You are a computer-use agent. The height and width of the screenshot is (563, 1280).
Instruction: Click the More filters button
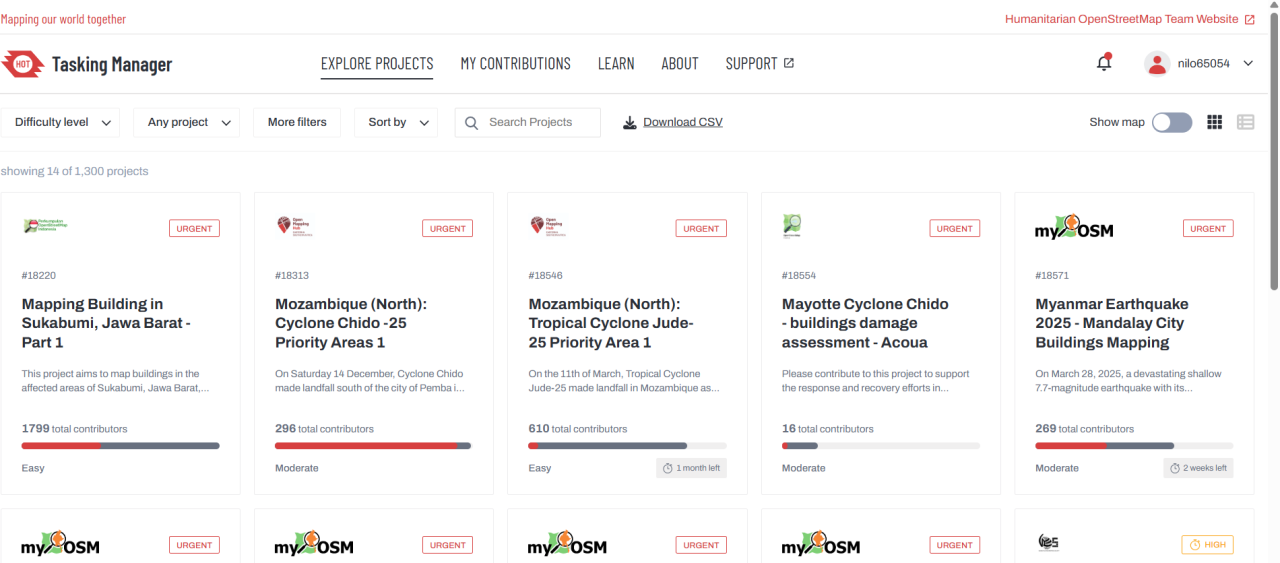click(x=297, y=122)
